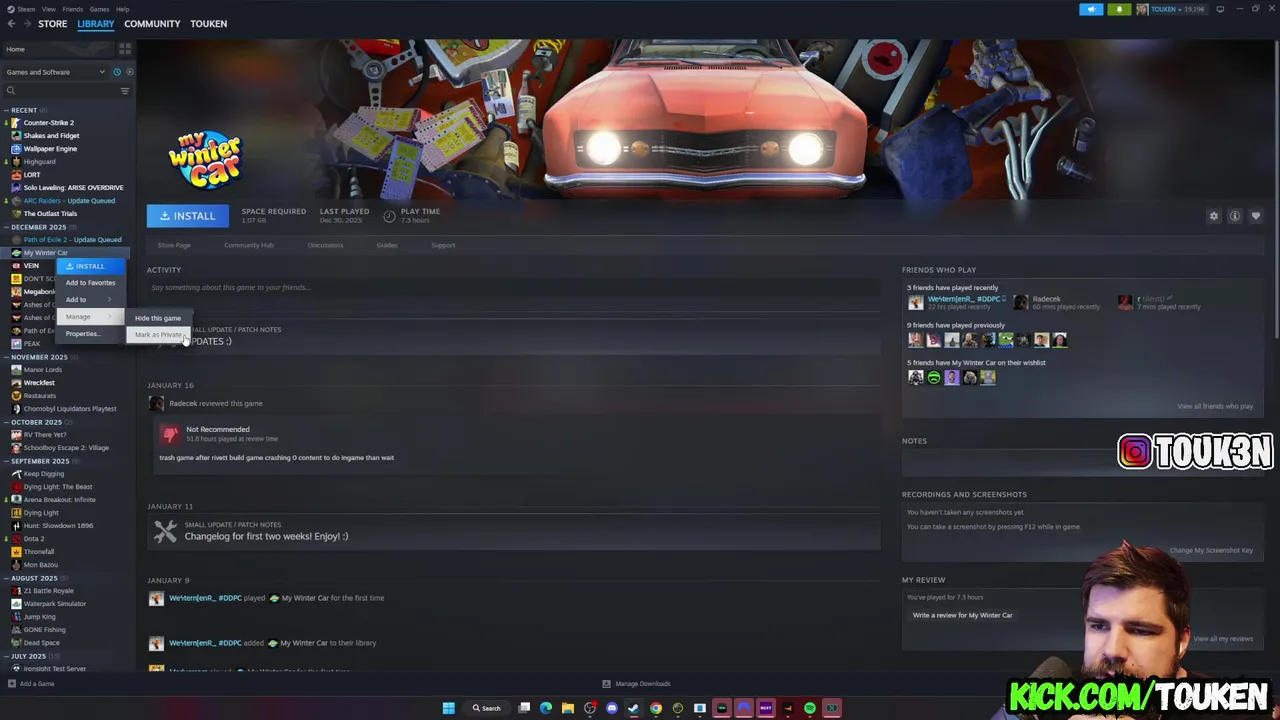View all my reviews
This screenshot has width=1280, height=720.
1223,639
